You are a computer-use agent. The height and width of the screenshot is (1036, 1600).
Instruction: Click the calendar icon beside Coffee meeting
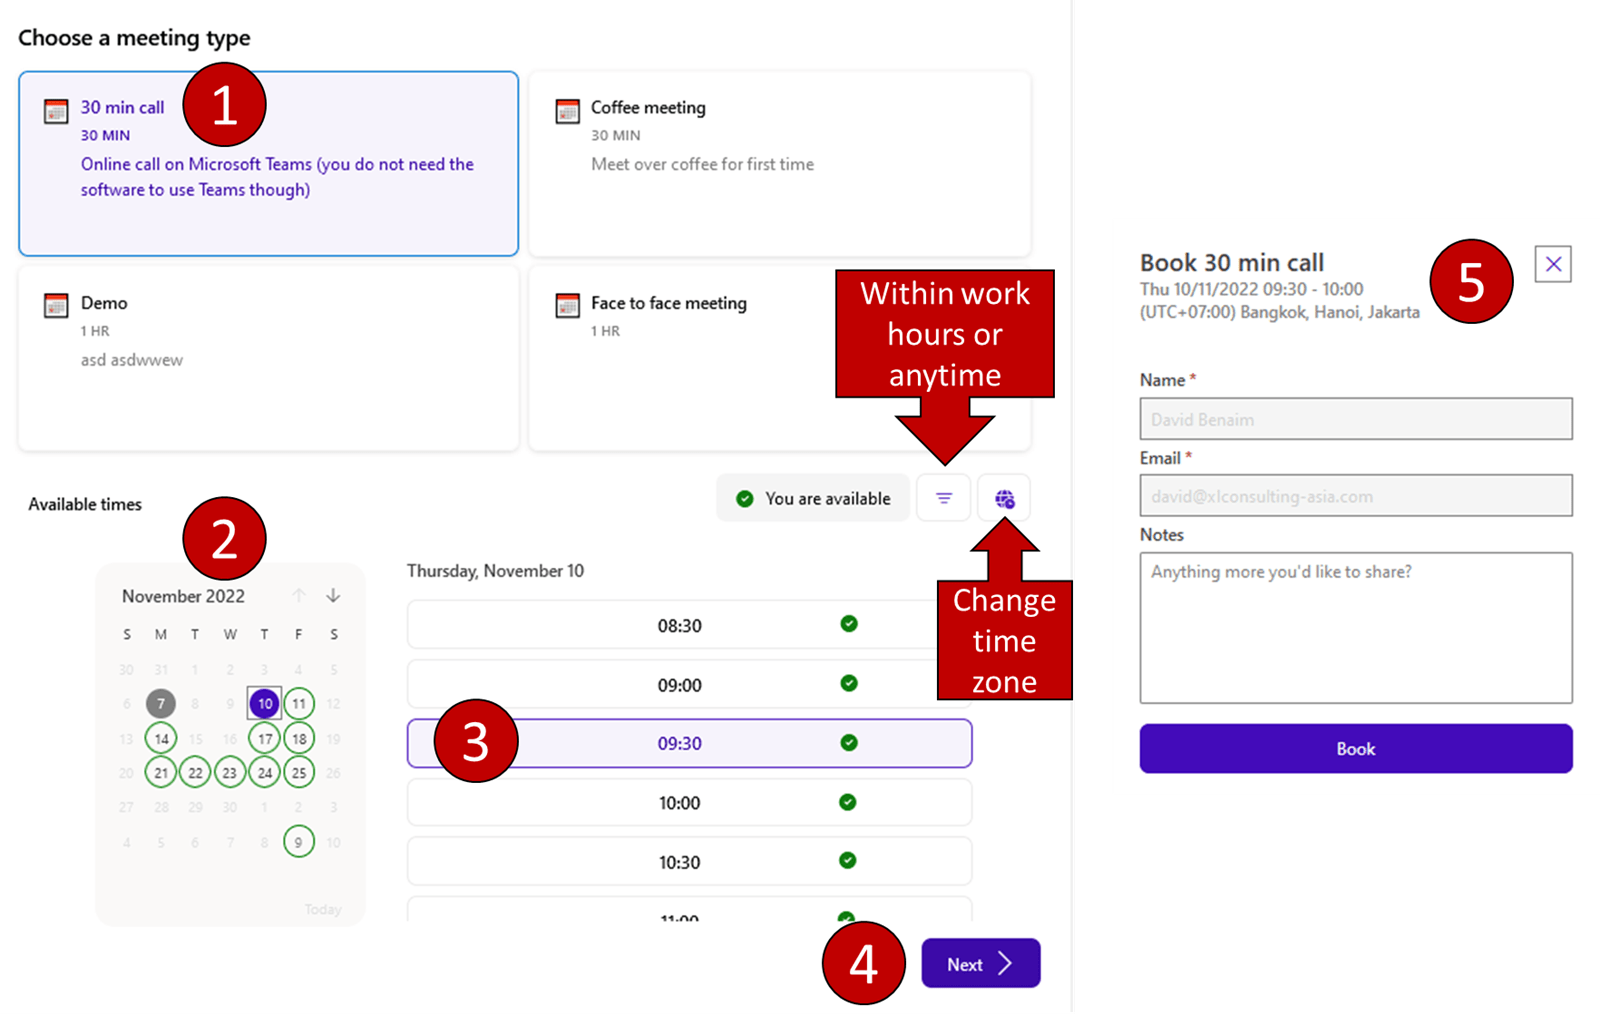point(567,111)
